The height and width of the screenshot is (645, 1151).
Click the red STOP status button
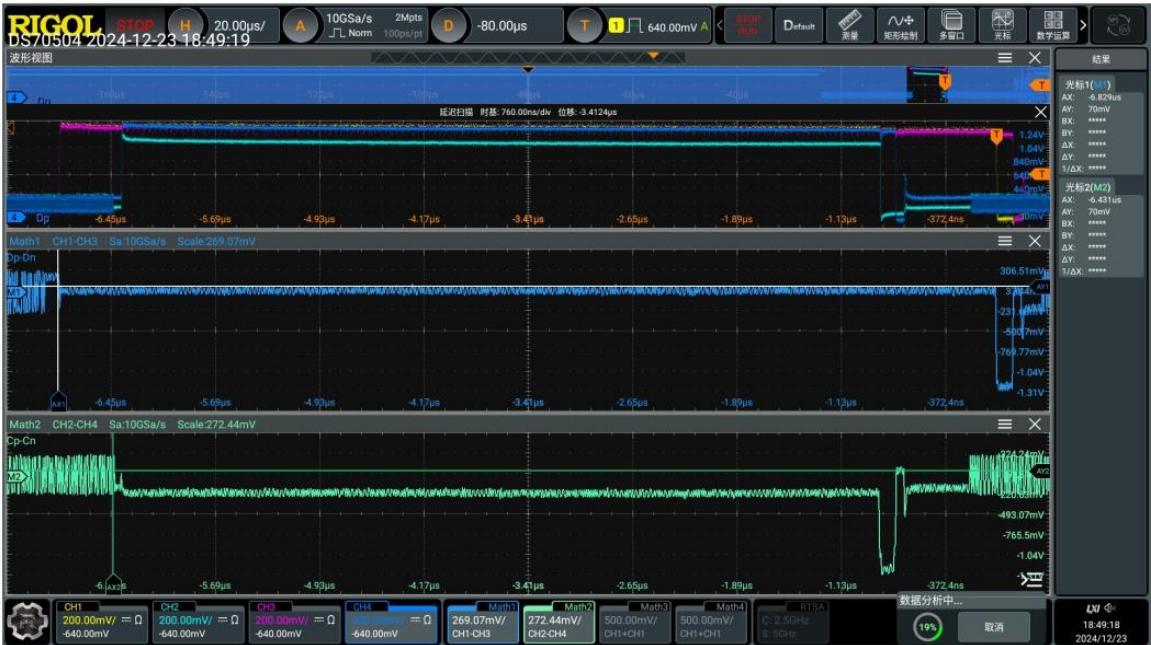(134, 26)
